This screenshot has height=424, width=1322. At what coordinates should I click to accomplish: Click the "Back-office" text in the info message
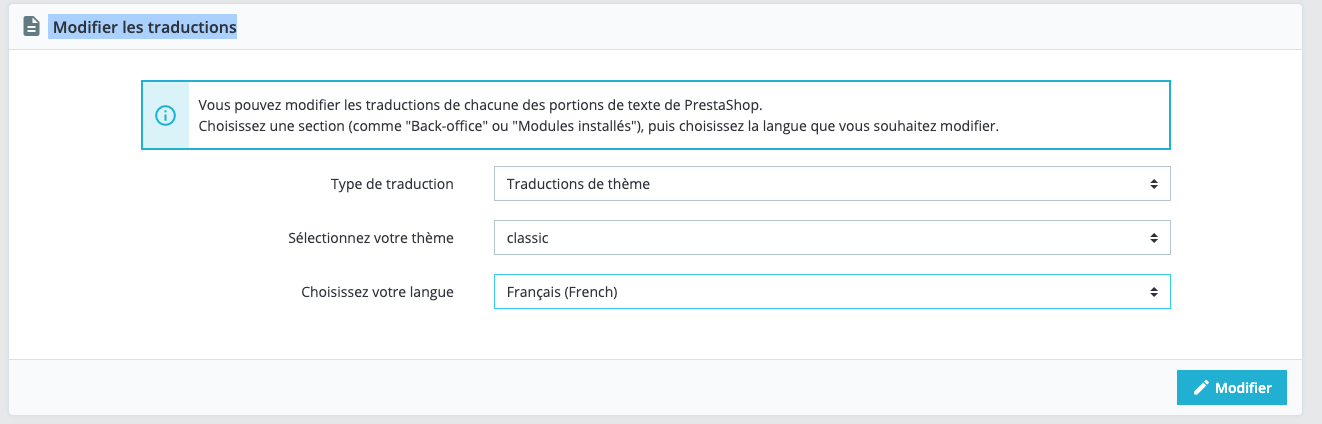(x=446, y=126)
